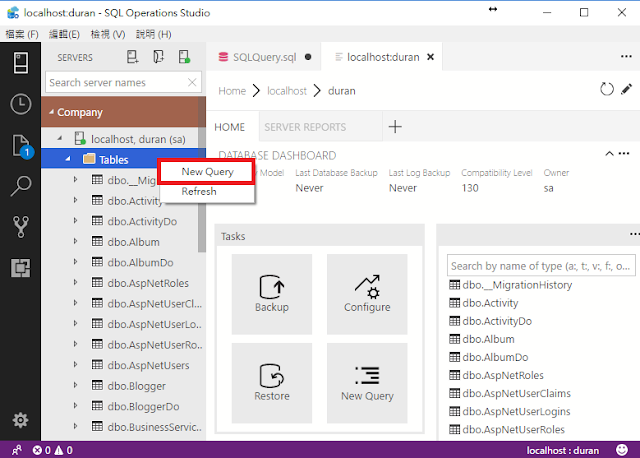Viewport: 640px width, 458px height.
Task: Click Show Active Connections icon
Action: (184, 57)
